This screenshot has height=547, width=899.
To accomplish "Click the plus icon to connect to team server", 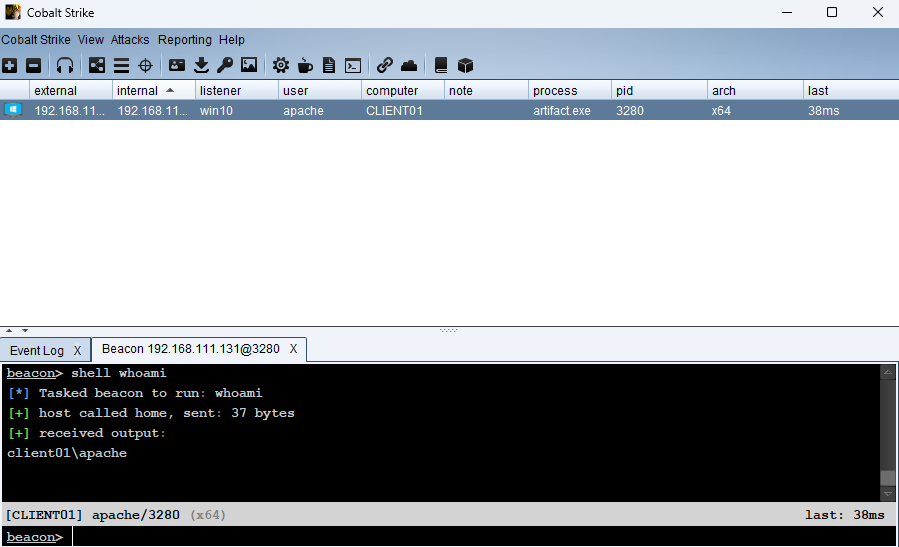I will click(x=9, y=66).
